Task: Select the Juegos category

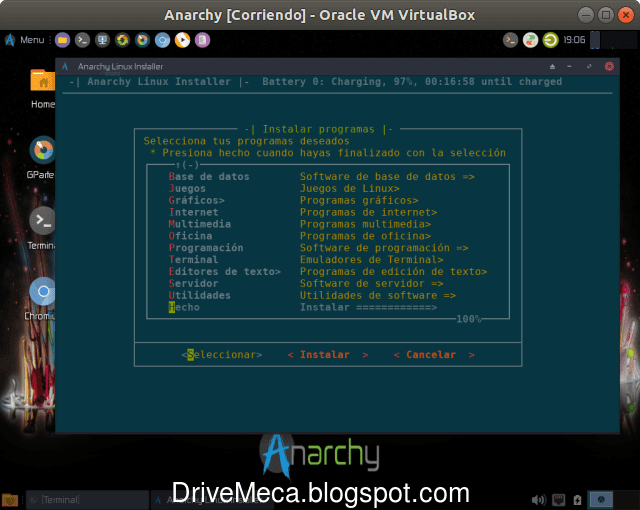Action: 187,188
